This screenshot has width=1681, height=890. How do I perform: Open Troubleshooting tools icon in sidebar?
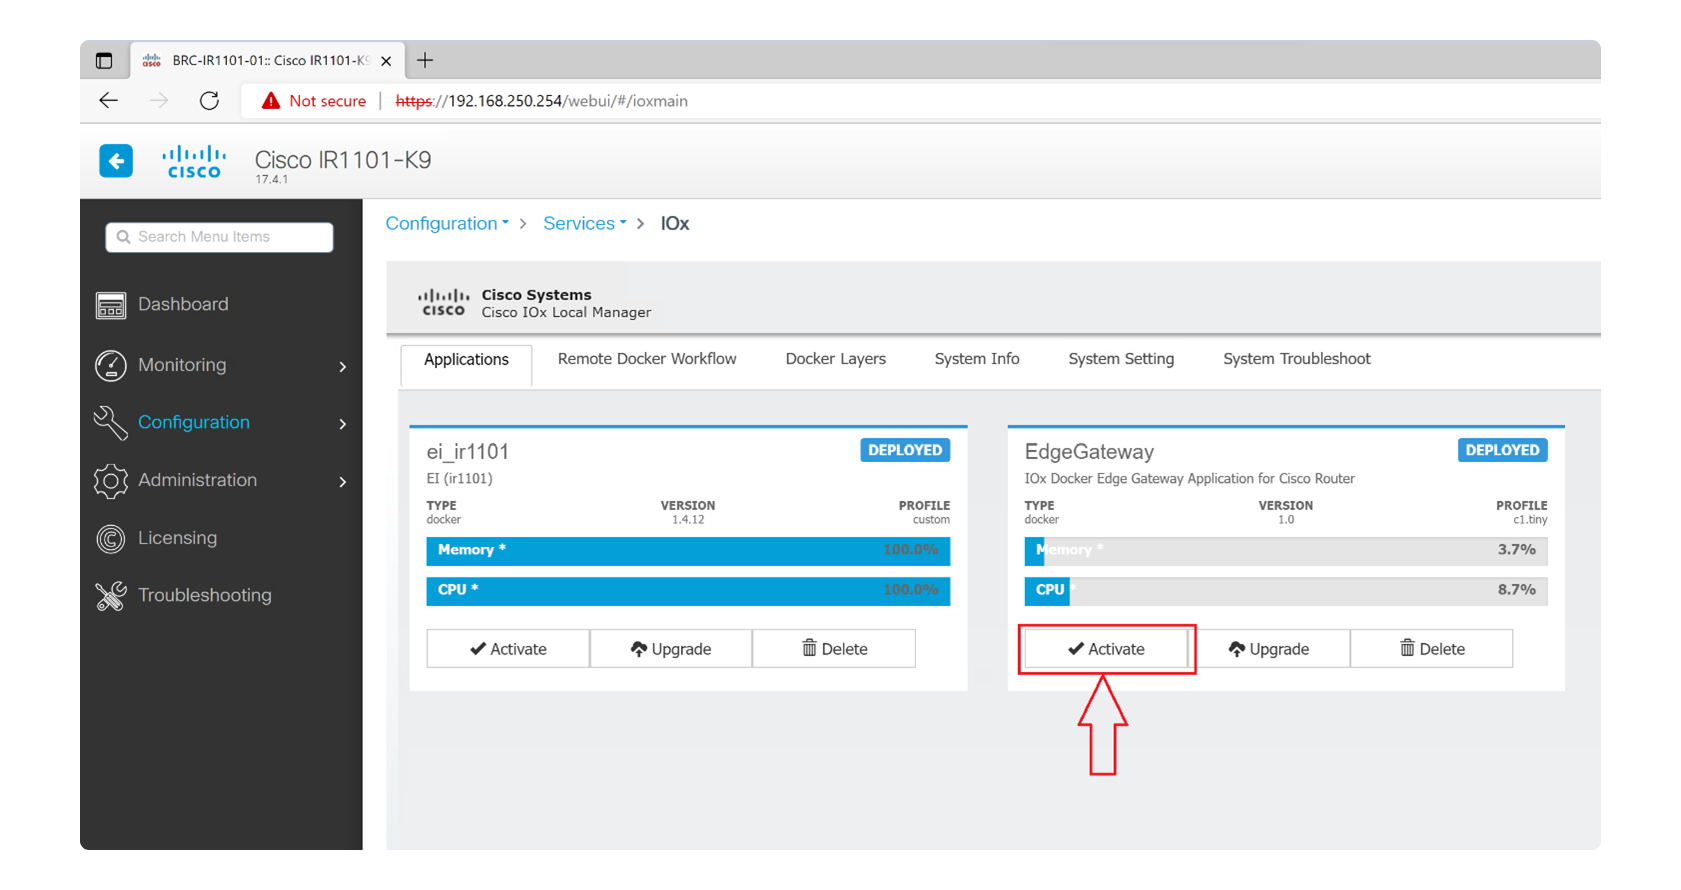[x=111, y=596]
